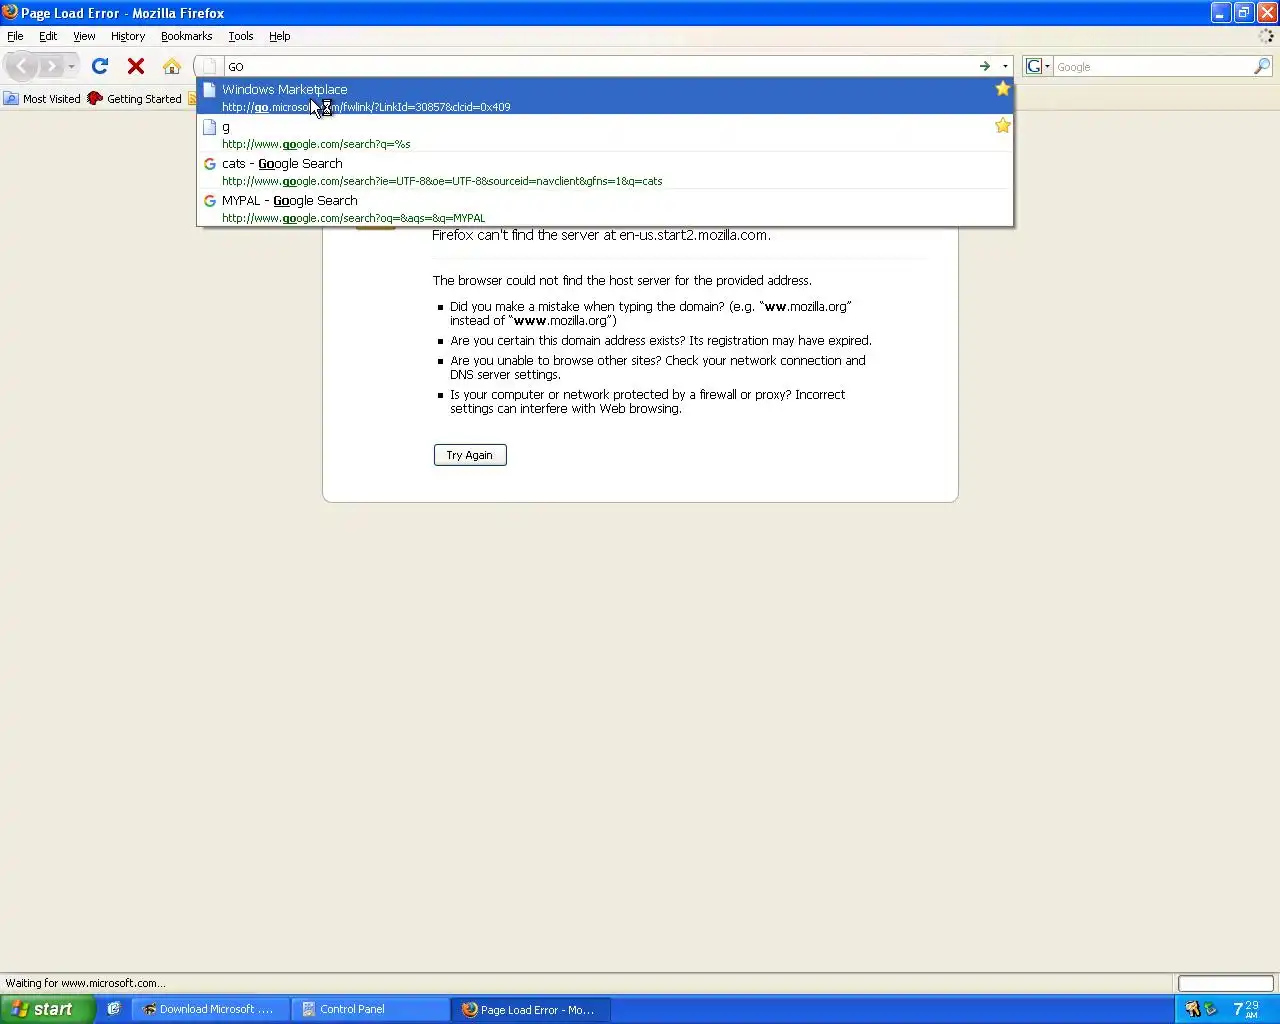
Task: Click the Forward navigation arrow
Action: (x=50, y=66)
